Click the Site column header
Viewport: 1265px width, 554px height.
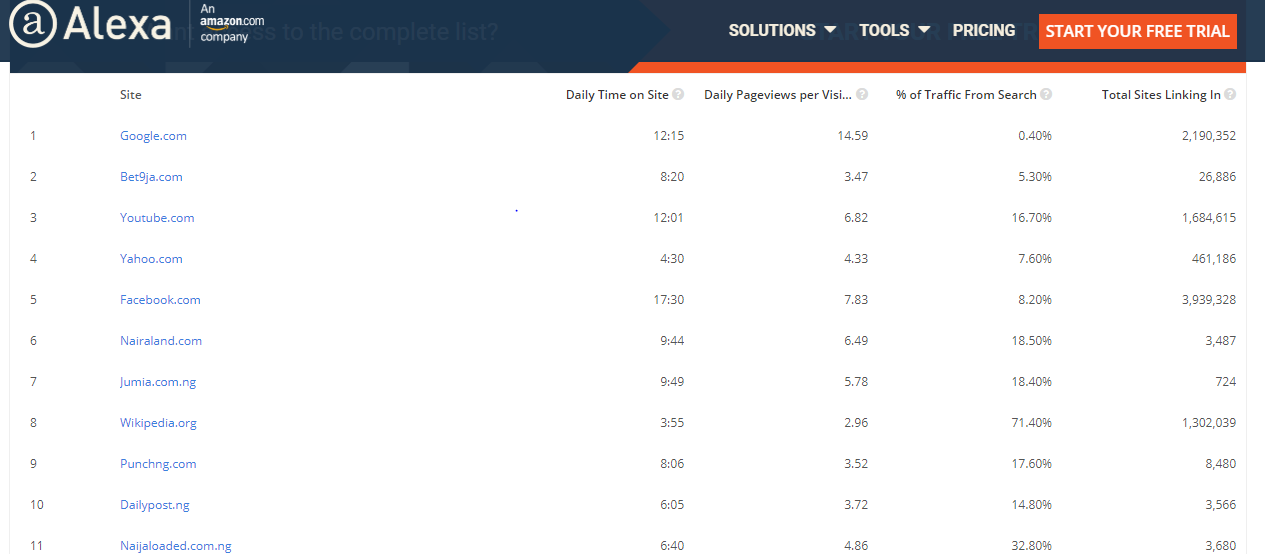coord(131,95)
